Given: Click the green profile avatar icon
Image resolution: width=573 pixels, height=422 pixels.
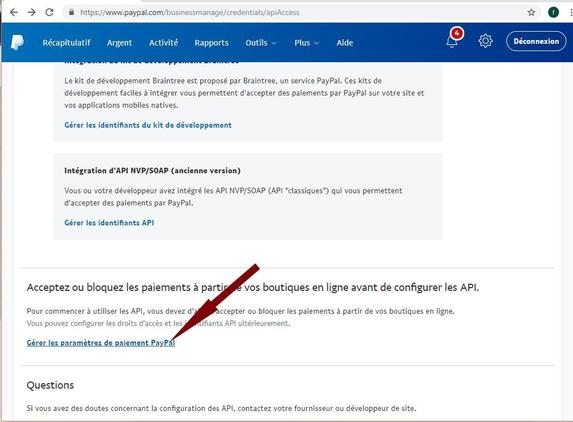Looking at the screenshot, I should (553, 12).
